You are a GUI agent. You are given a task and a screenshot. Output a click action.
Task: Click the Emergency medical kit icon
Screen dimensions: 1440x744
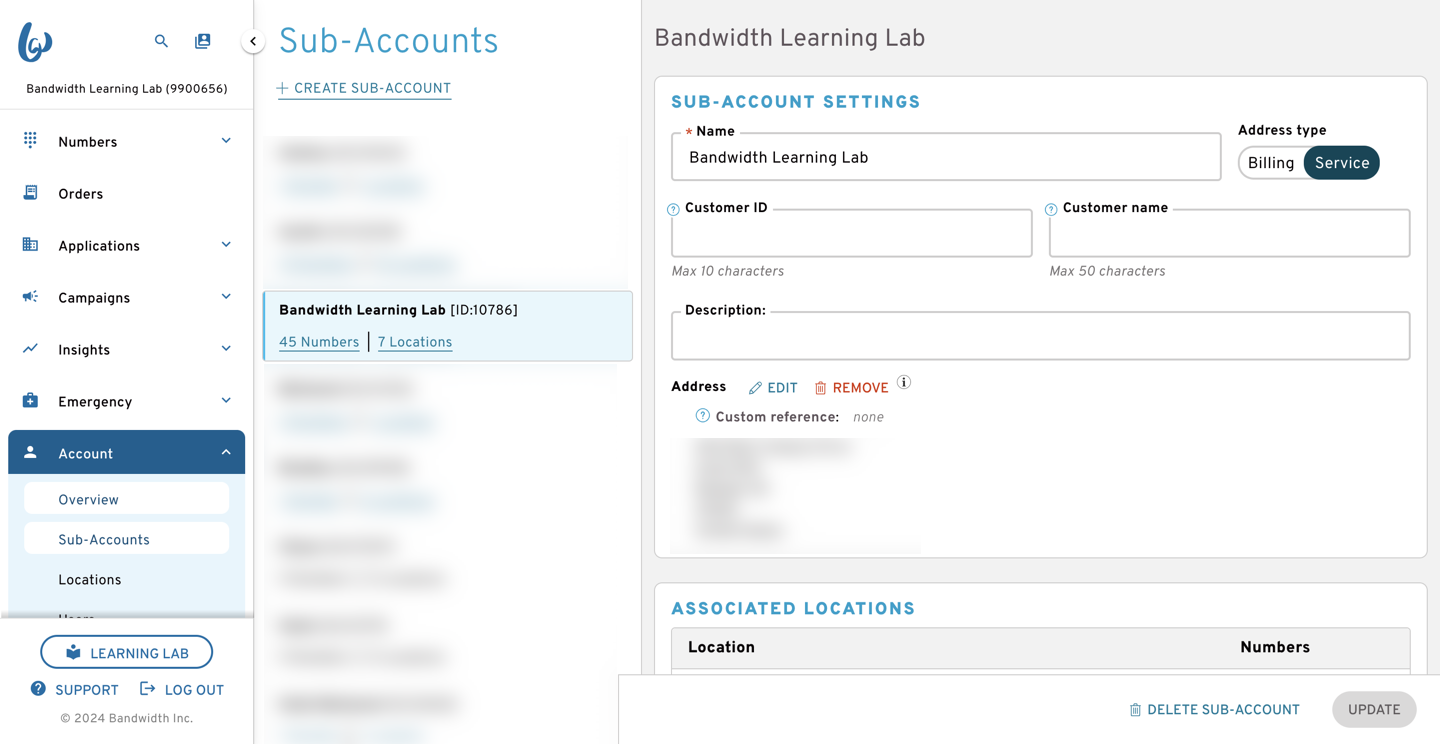30,401
